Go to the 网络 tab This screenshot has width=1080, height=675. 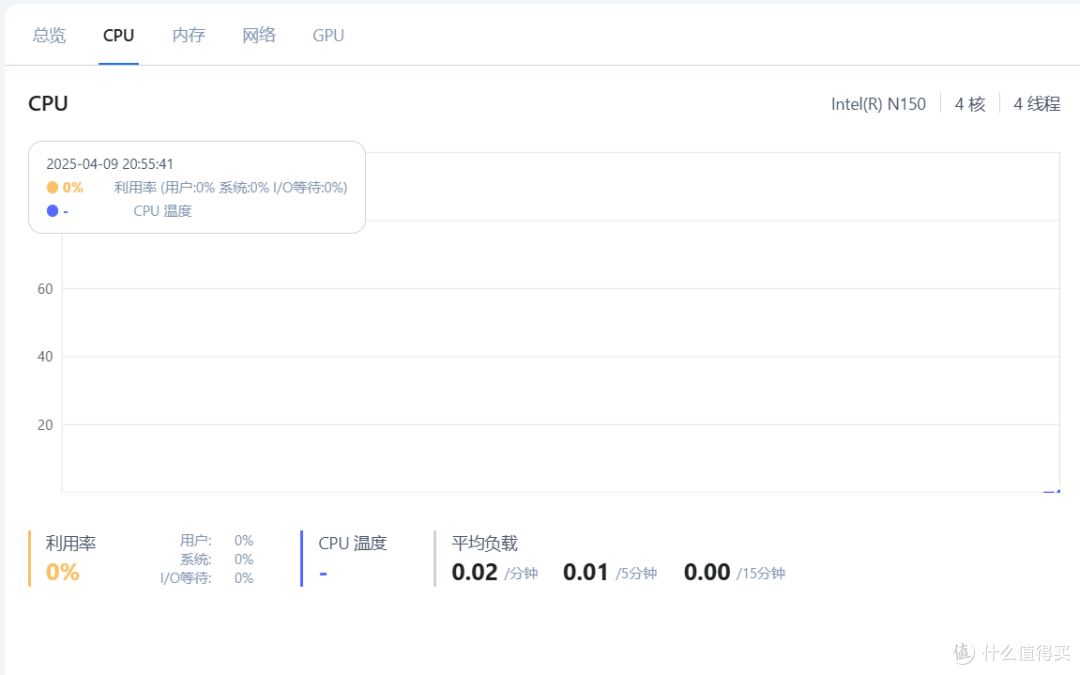click(x=258, y=35)
